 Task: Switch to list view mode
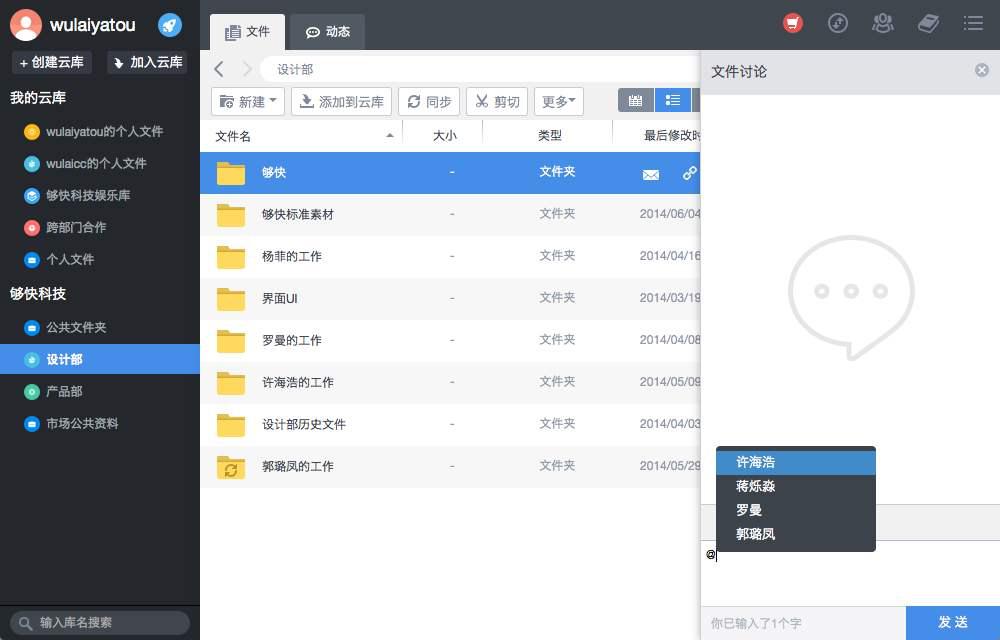pyautogui.click(x=673, y=101)
